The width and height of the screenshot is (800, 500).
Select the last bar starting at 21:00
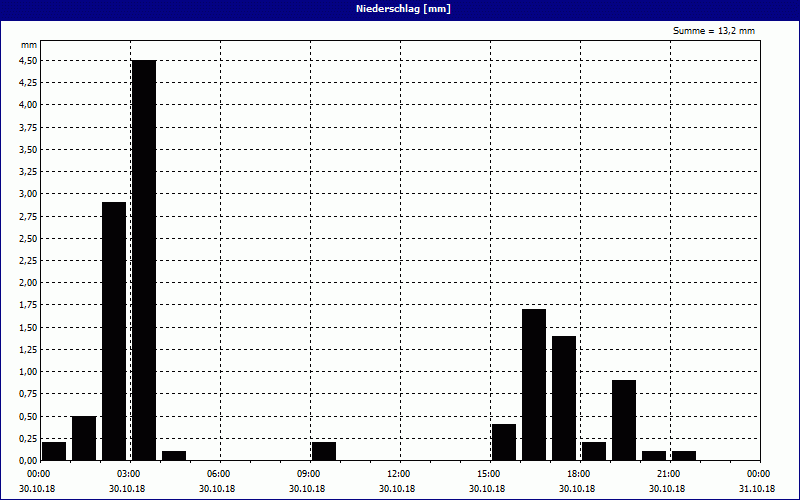click(684, 456)
